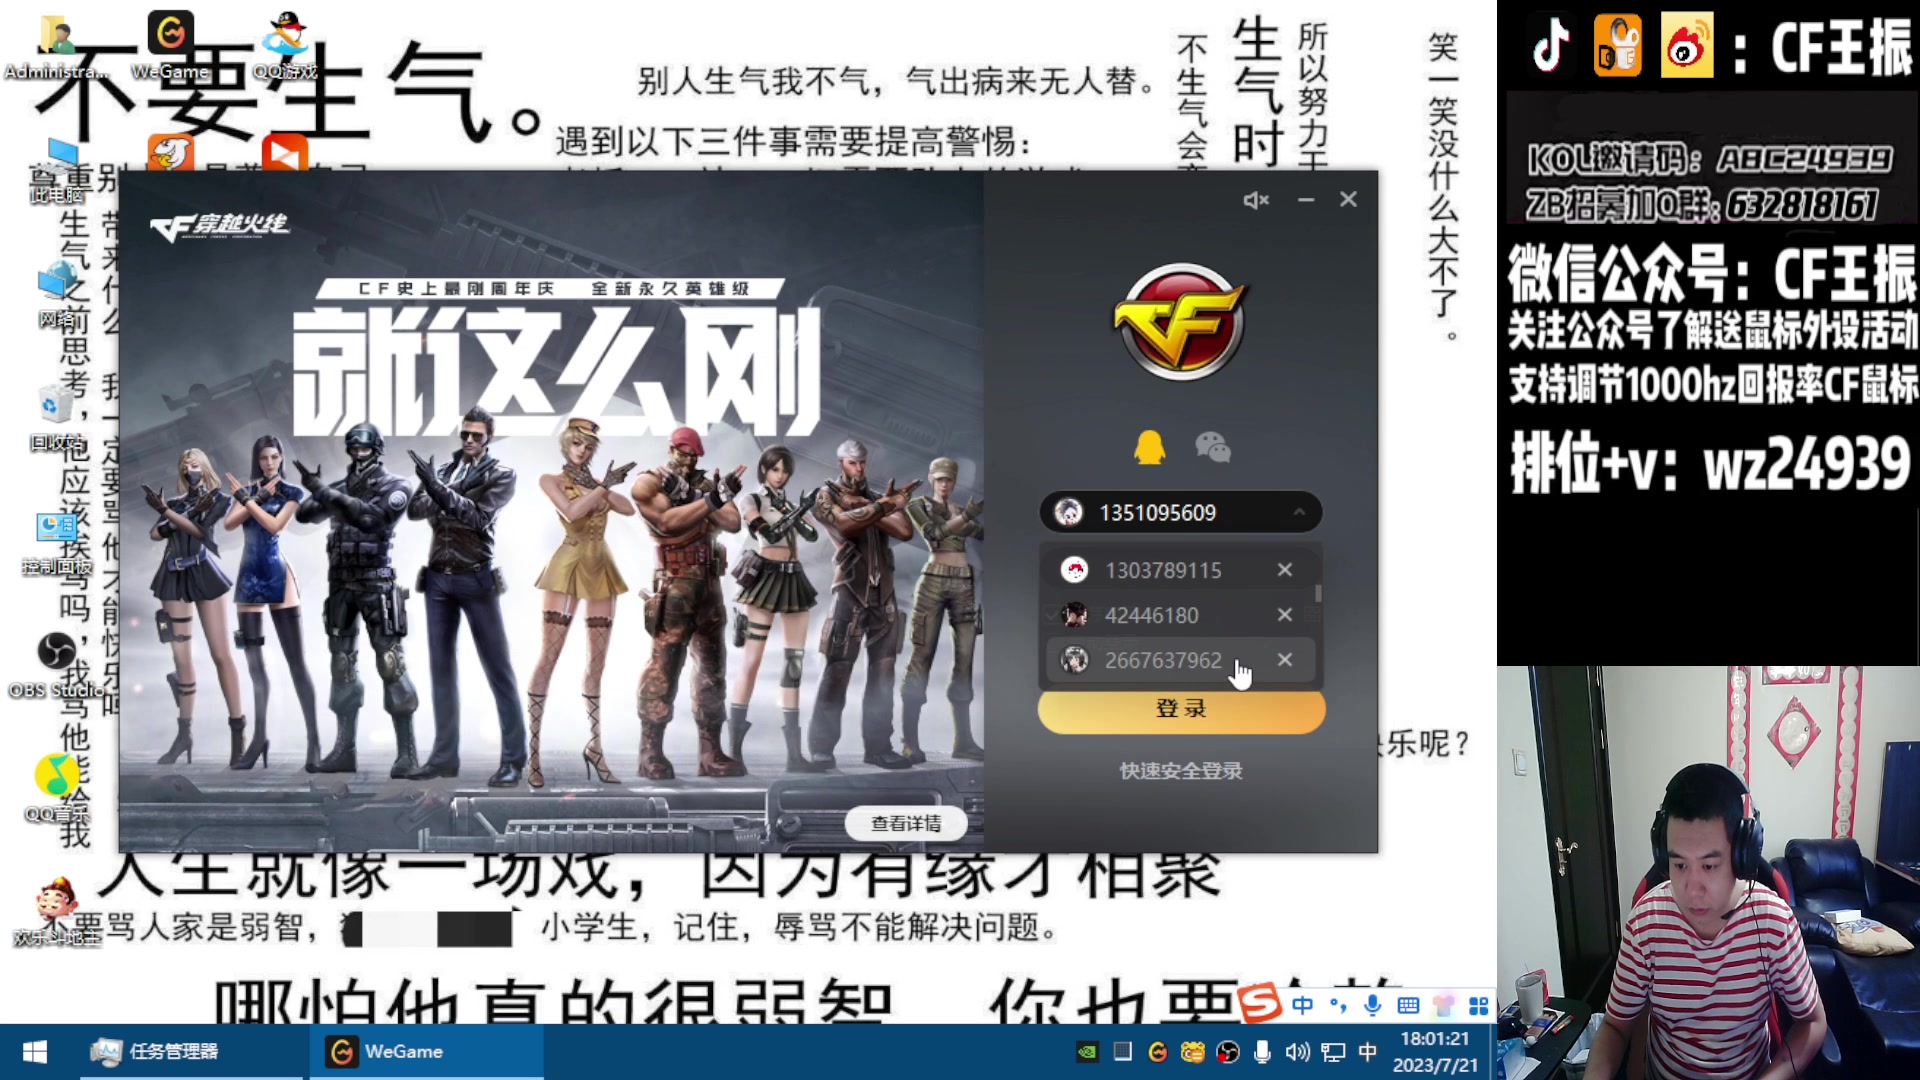1920x1080 pixels.
Task: Remove saved account 2667637962
Action: pos(1285,660)
